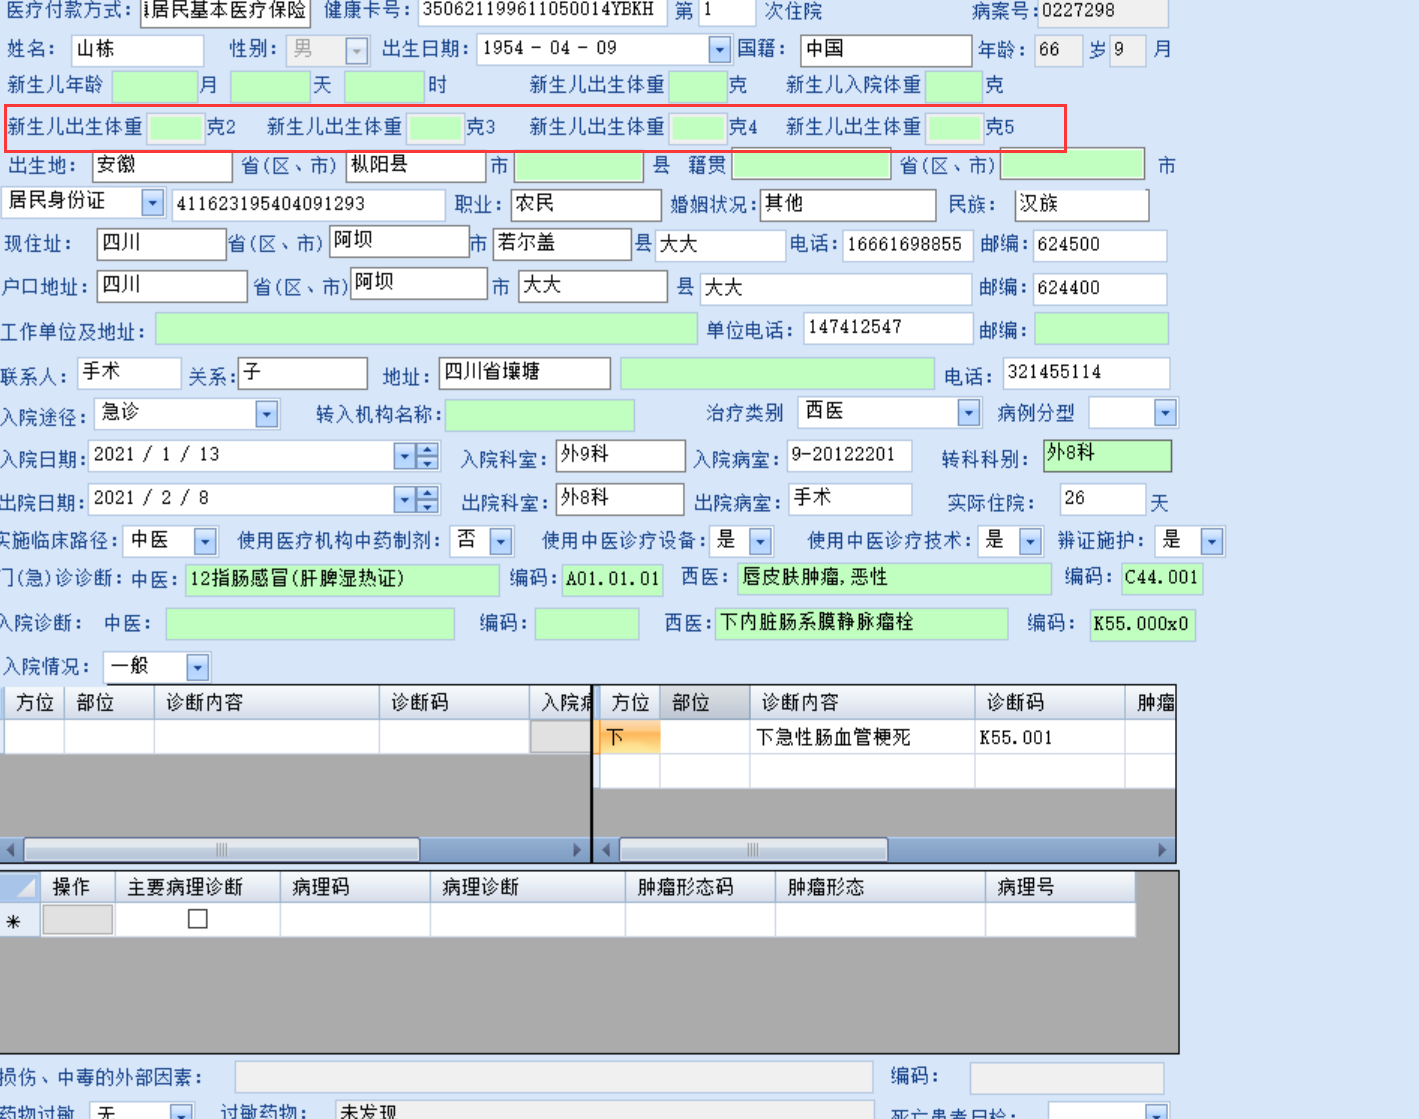This screenshot has width=1419, height=1119.
Task: Click the 现住址 county field 若尔盖
Action: [x=562, y=243]
